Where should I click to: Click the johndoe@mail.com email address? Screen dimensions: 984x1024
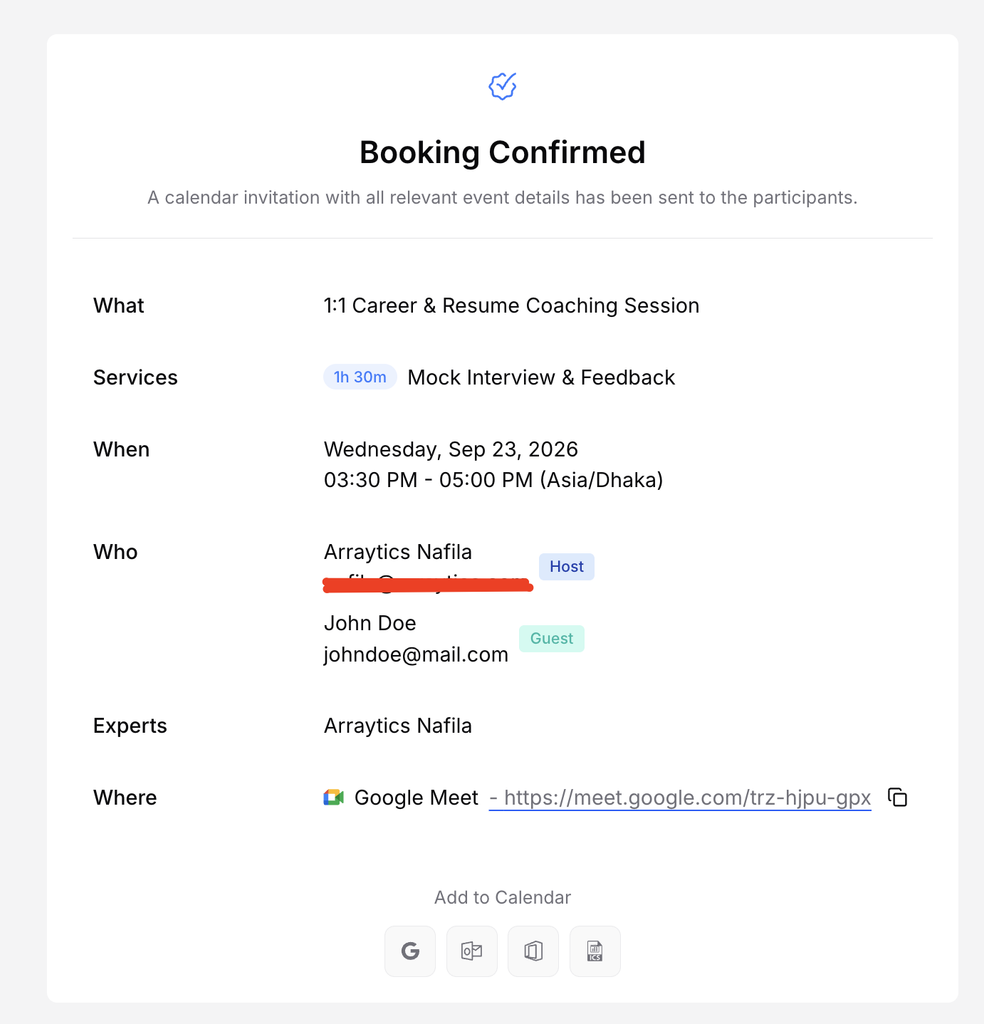point(416,654)
